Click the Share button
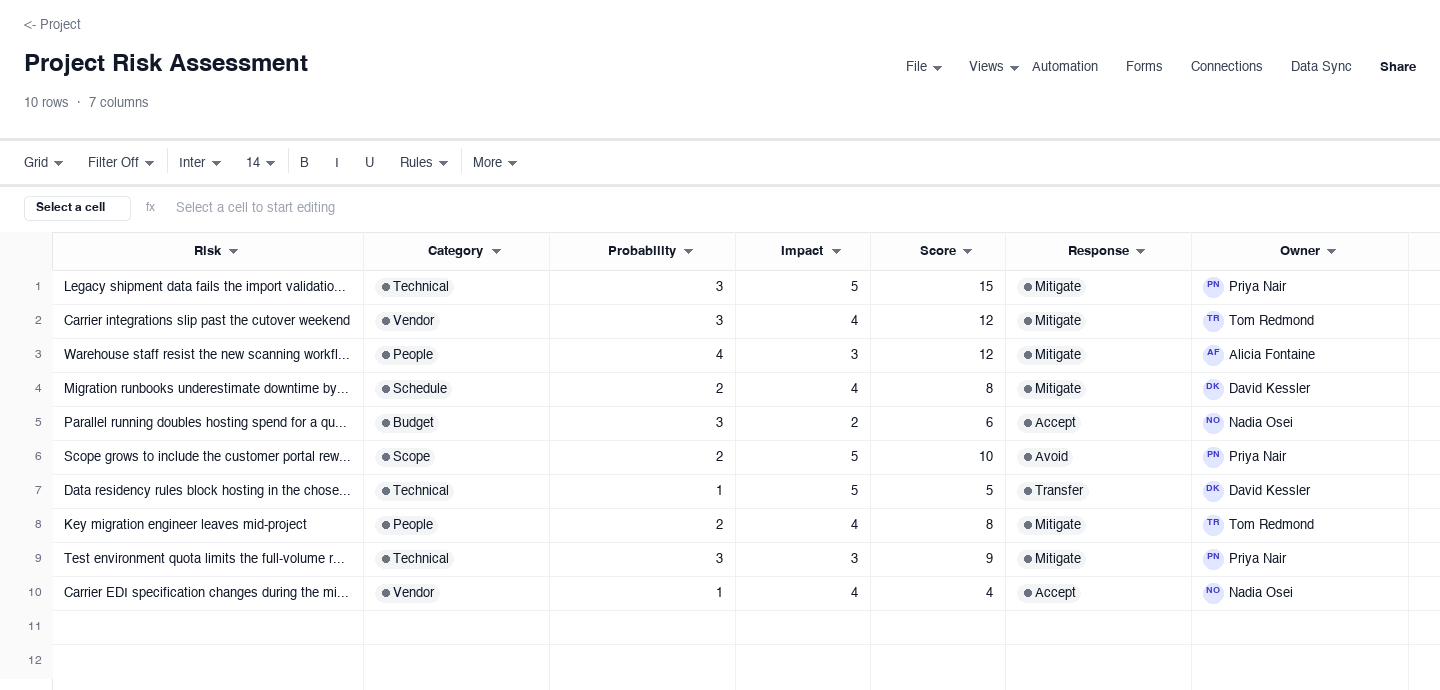 (x=1398, y=67)
